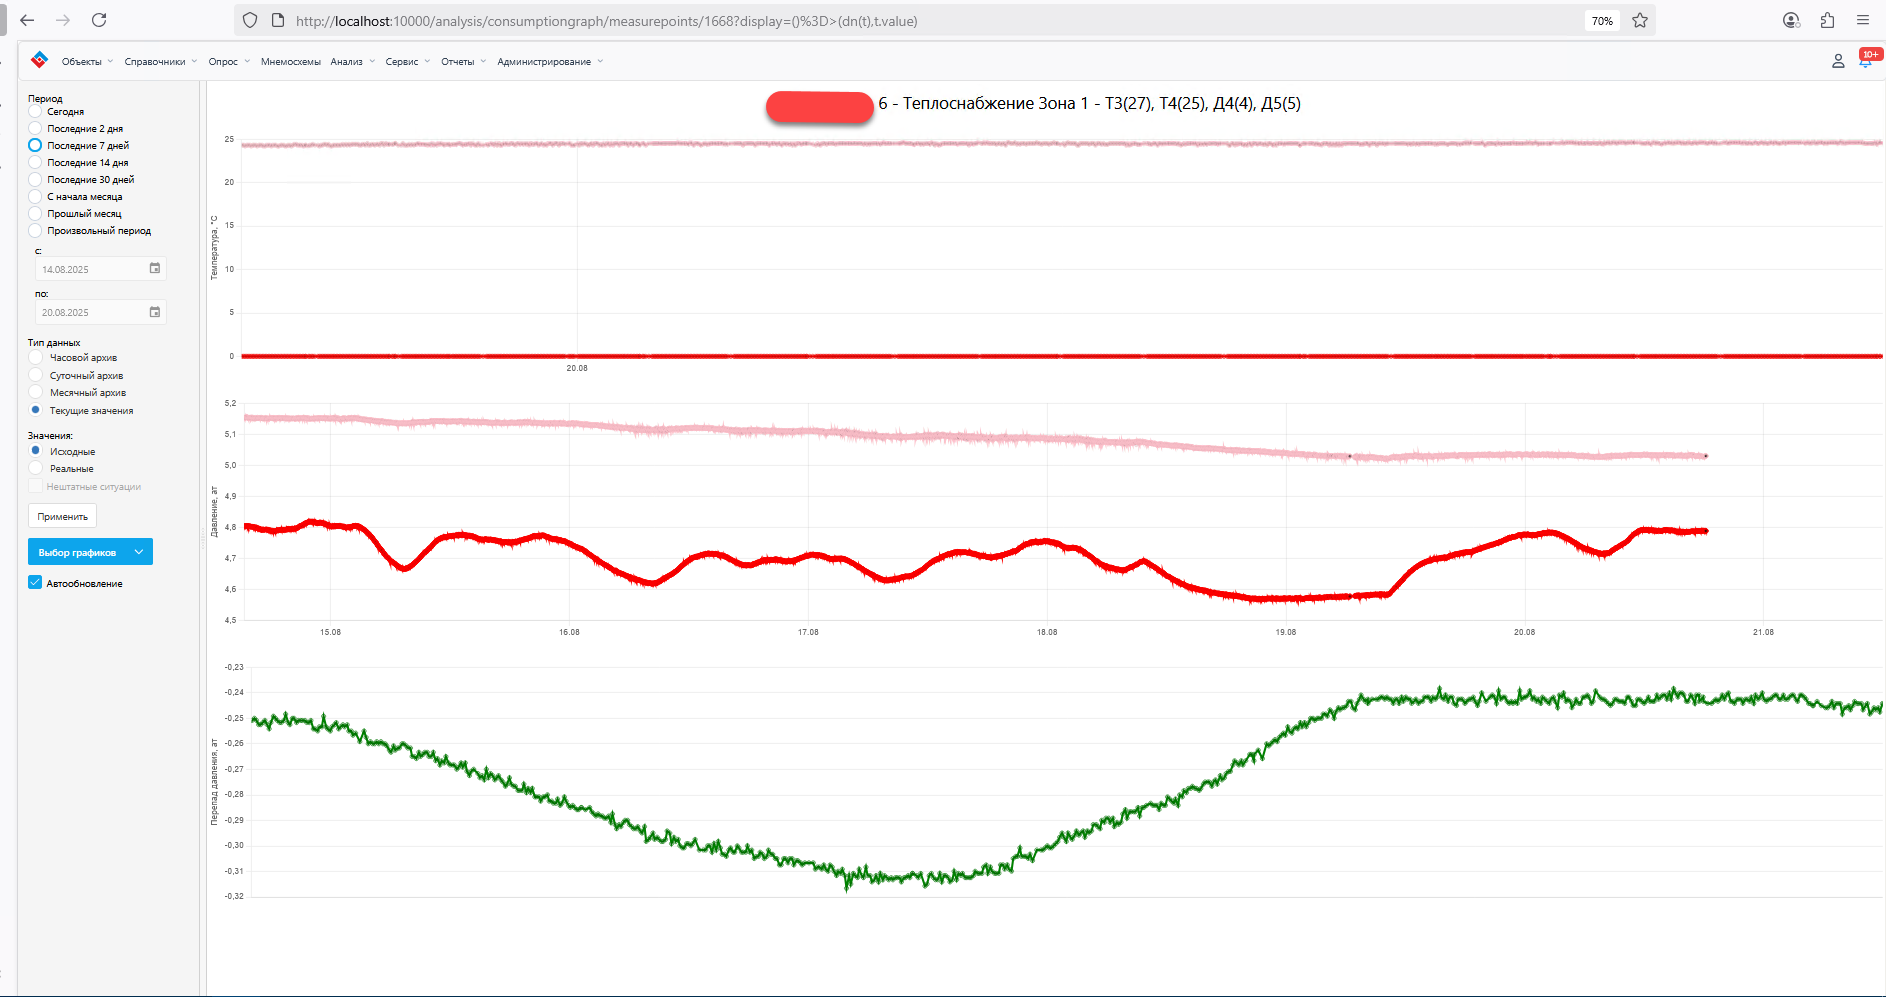Open the 'Мнемосхемы' menu item
The image size is (1886, 997).
point(290,62)
